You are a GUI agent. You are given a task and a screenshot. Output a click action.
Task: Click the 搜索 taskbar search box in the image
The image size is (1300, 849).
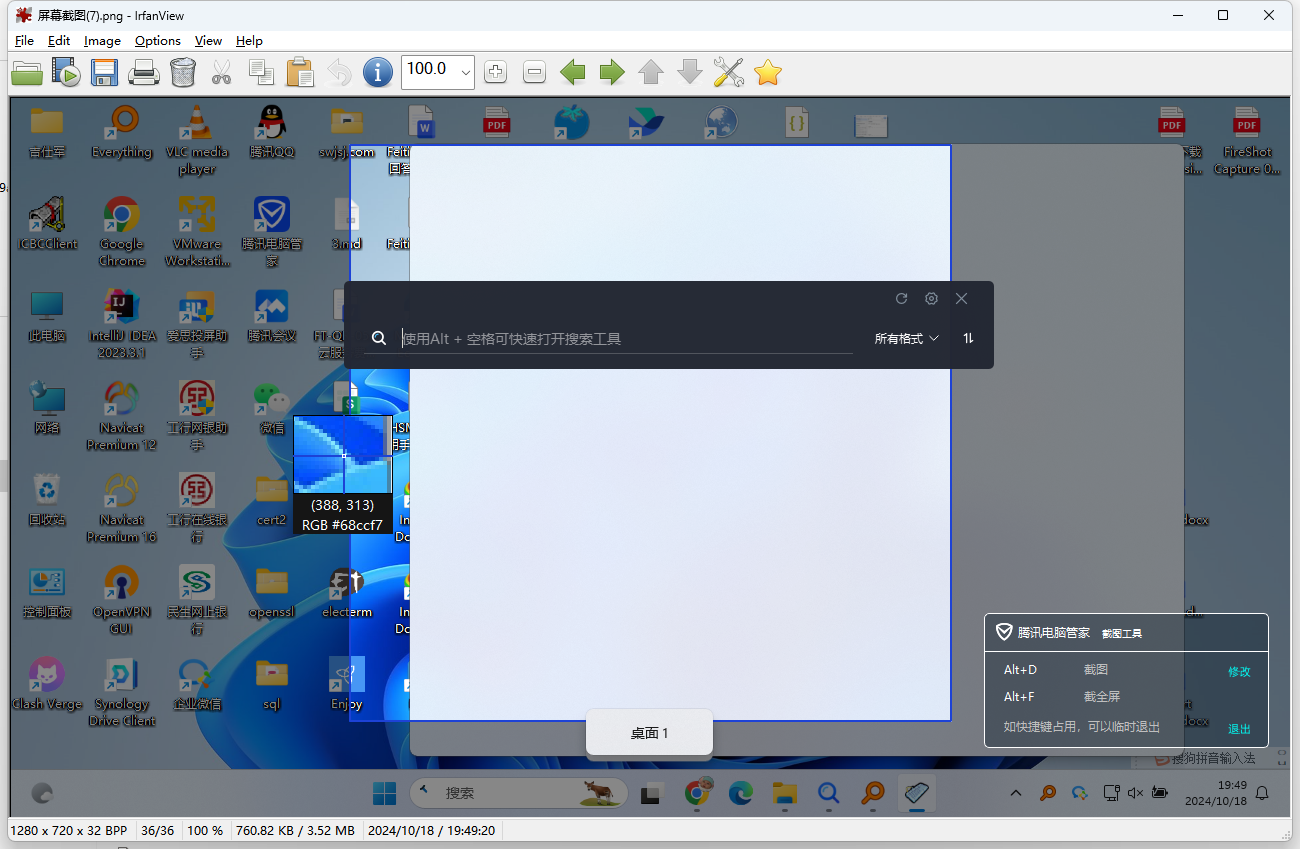(519, 793)
